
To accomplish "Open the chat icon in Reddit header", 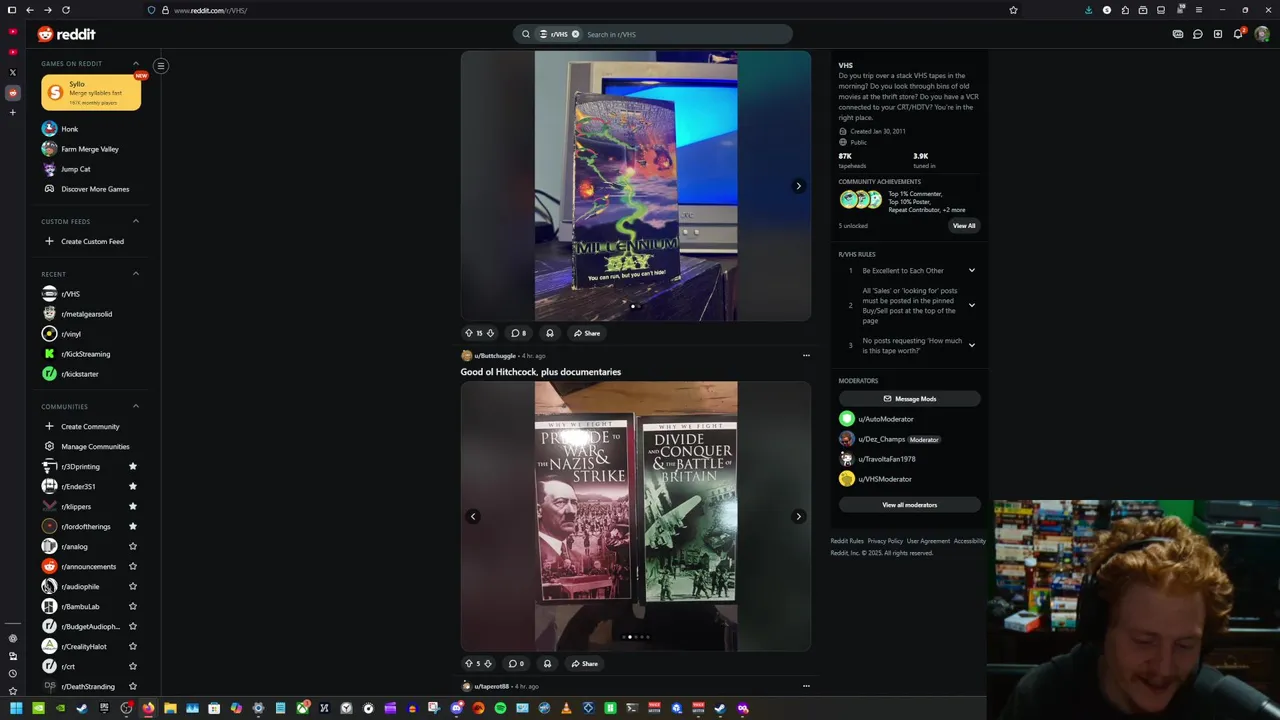I will tap(1197, 34).
